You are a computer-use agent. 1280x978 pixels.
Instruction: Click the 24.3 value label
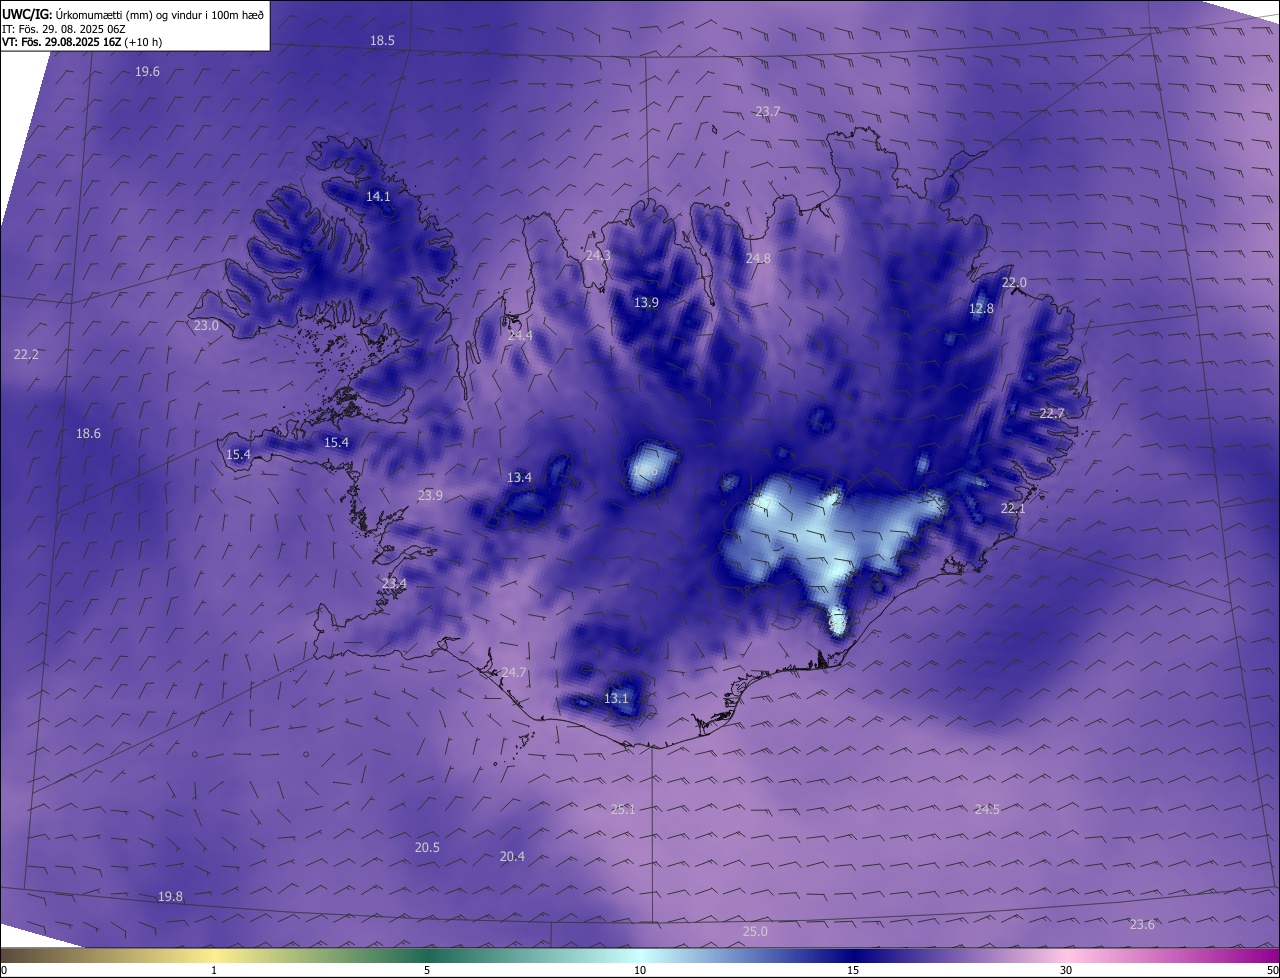click(598, 256)
